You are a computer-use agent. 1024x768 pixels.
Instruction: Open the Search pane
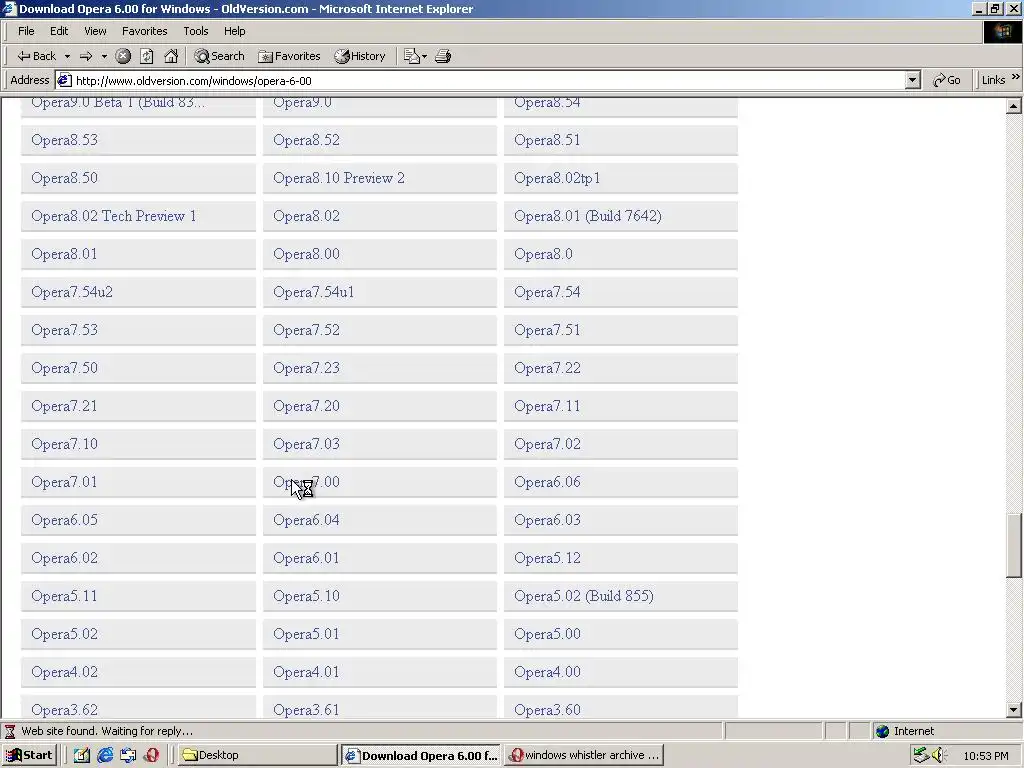pyautogui.click(x=219, y=56)
